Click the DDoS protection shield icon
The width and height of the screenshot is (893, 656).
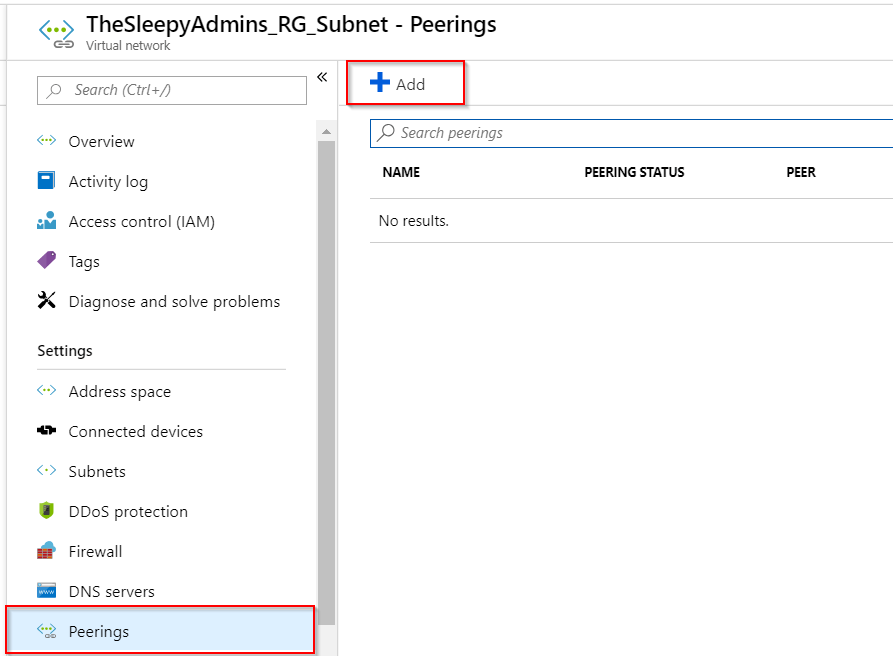coord(46,511)
